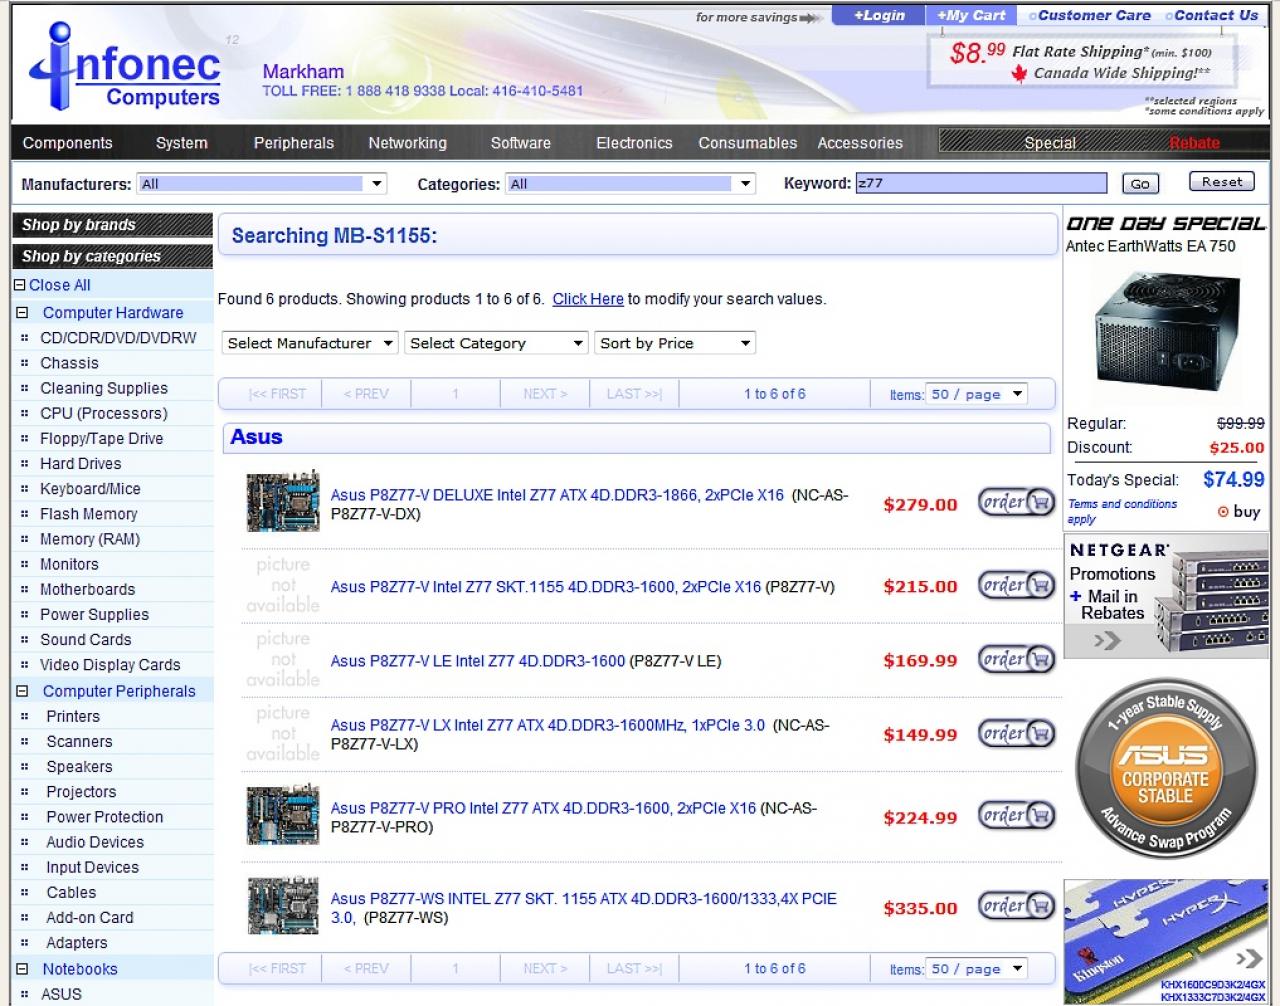This screenshot has height=1006, width=1280.
Task: Open the Kingston HyperX memory banner
Action: click(x=1166, y=941)
